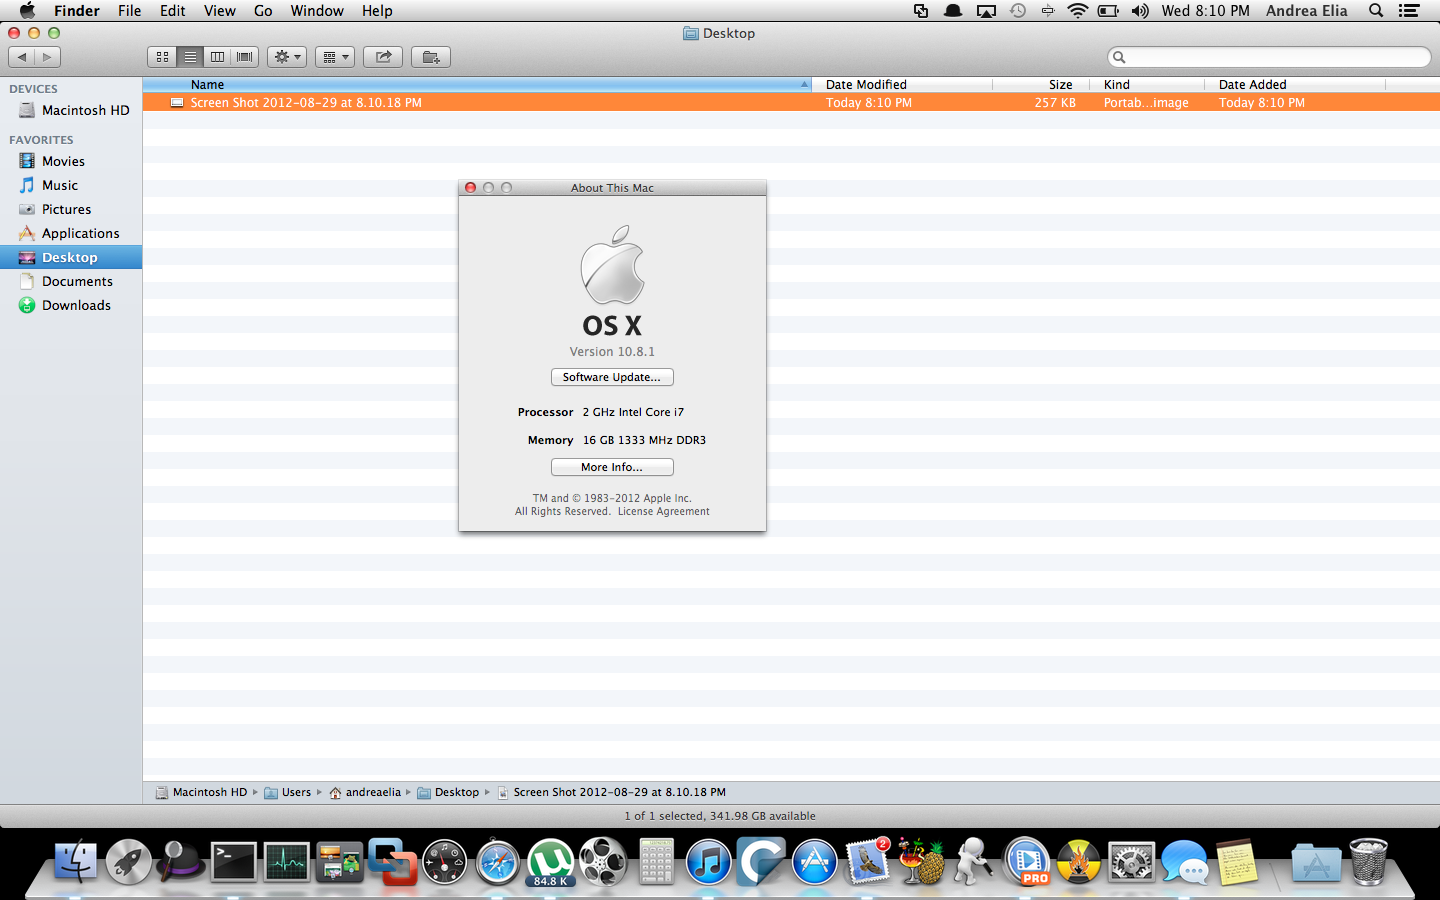This screenshot has width=1440, height=900.
Task: Go back with the toolbar arrow
Action: [x=22, y=57]
